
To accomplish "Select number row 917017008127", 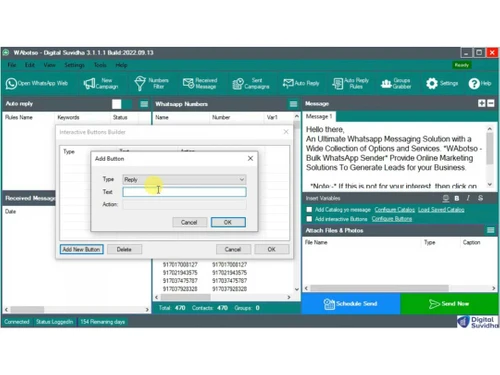I will click(x=205, y=265).
